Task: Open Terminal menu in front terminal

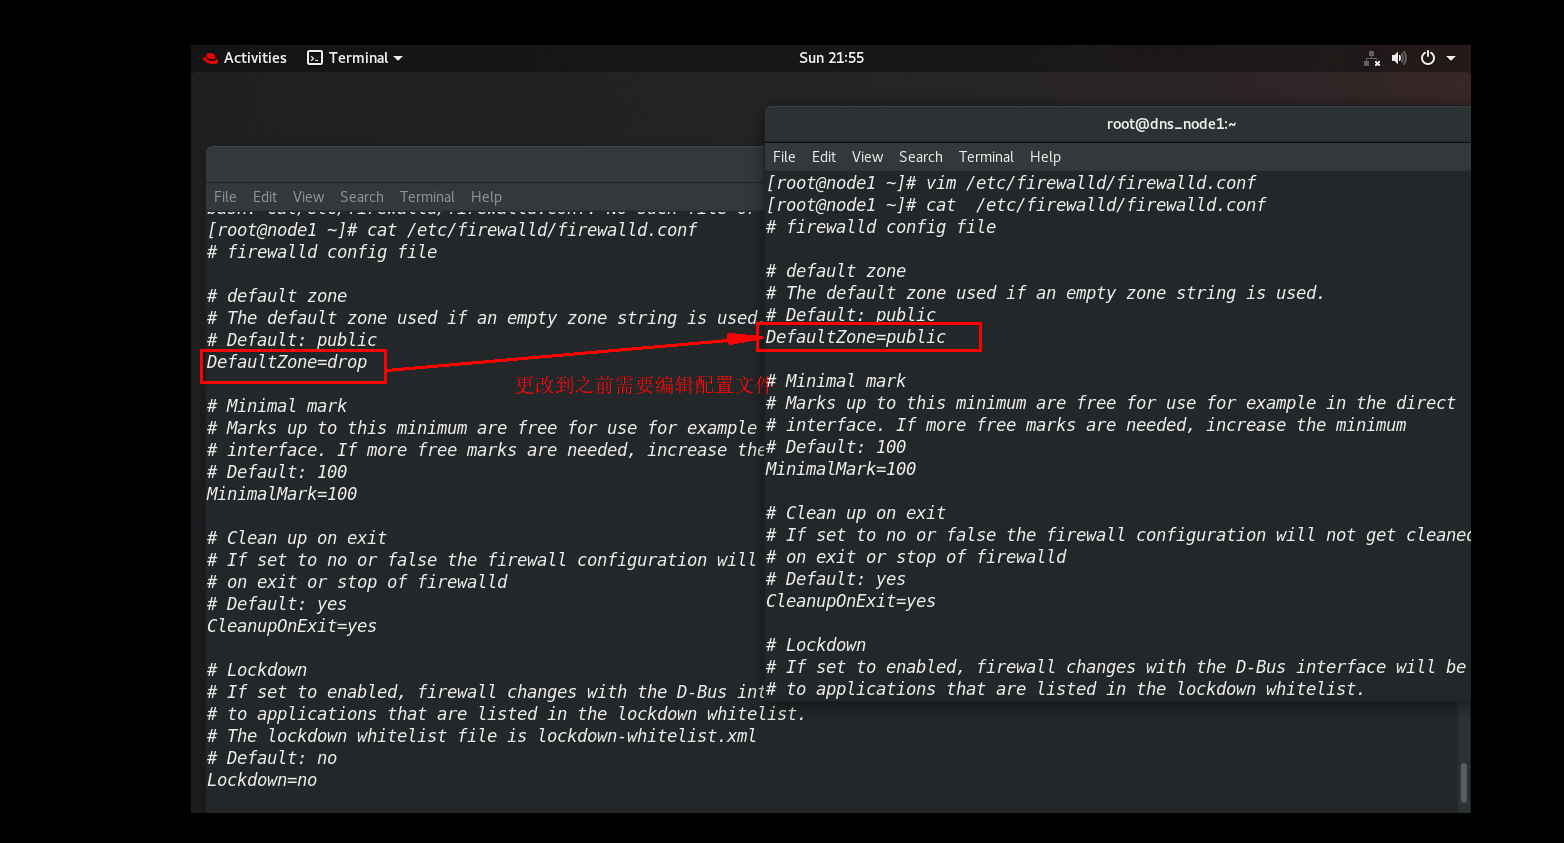Action: click(986, 157)
